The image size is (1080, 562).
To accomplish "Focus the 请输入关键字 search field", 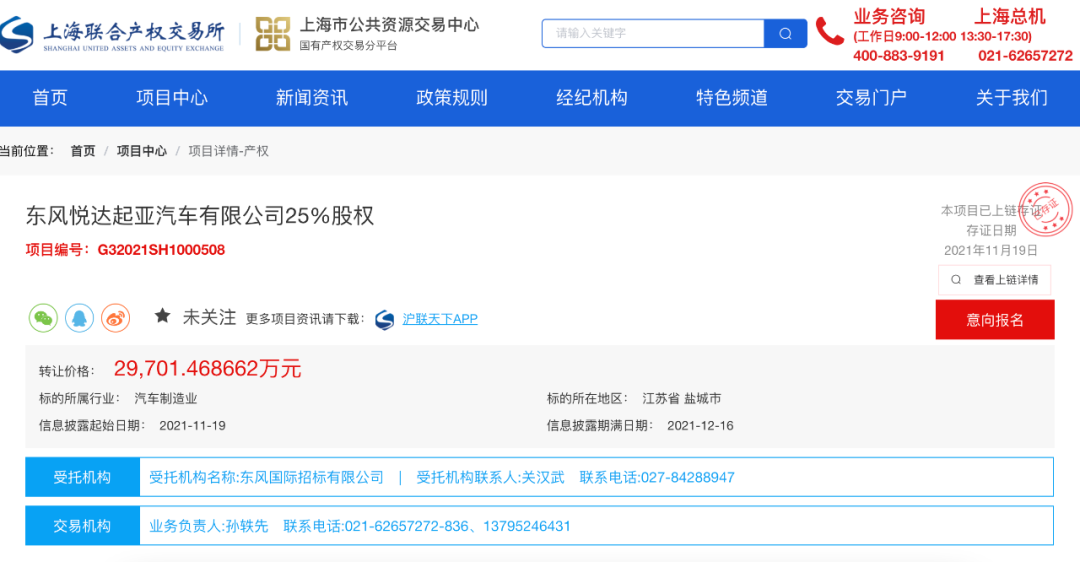I will [x=653, y=34].
